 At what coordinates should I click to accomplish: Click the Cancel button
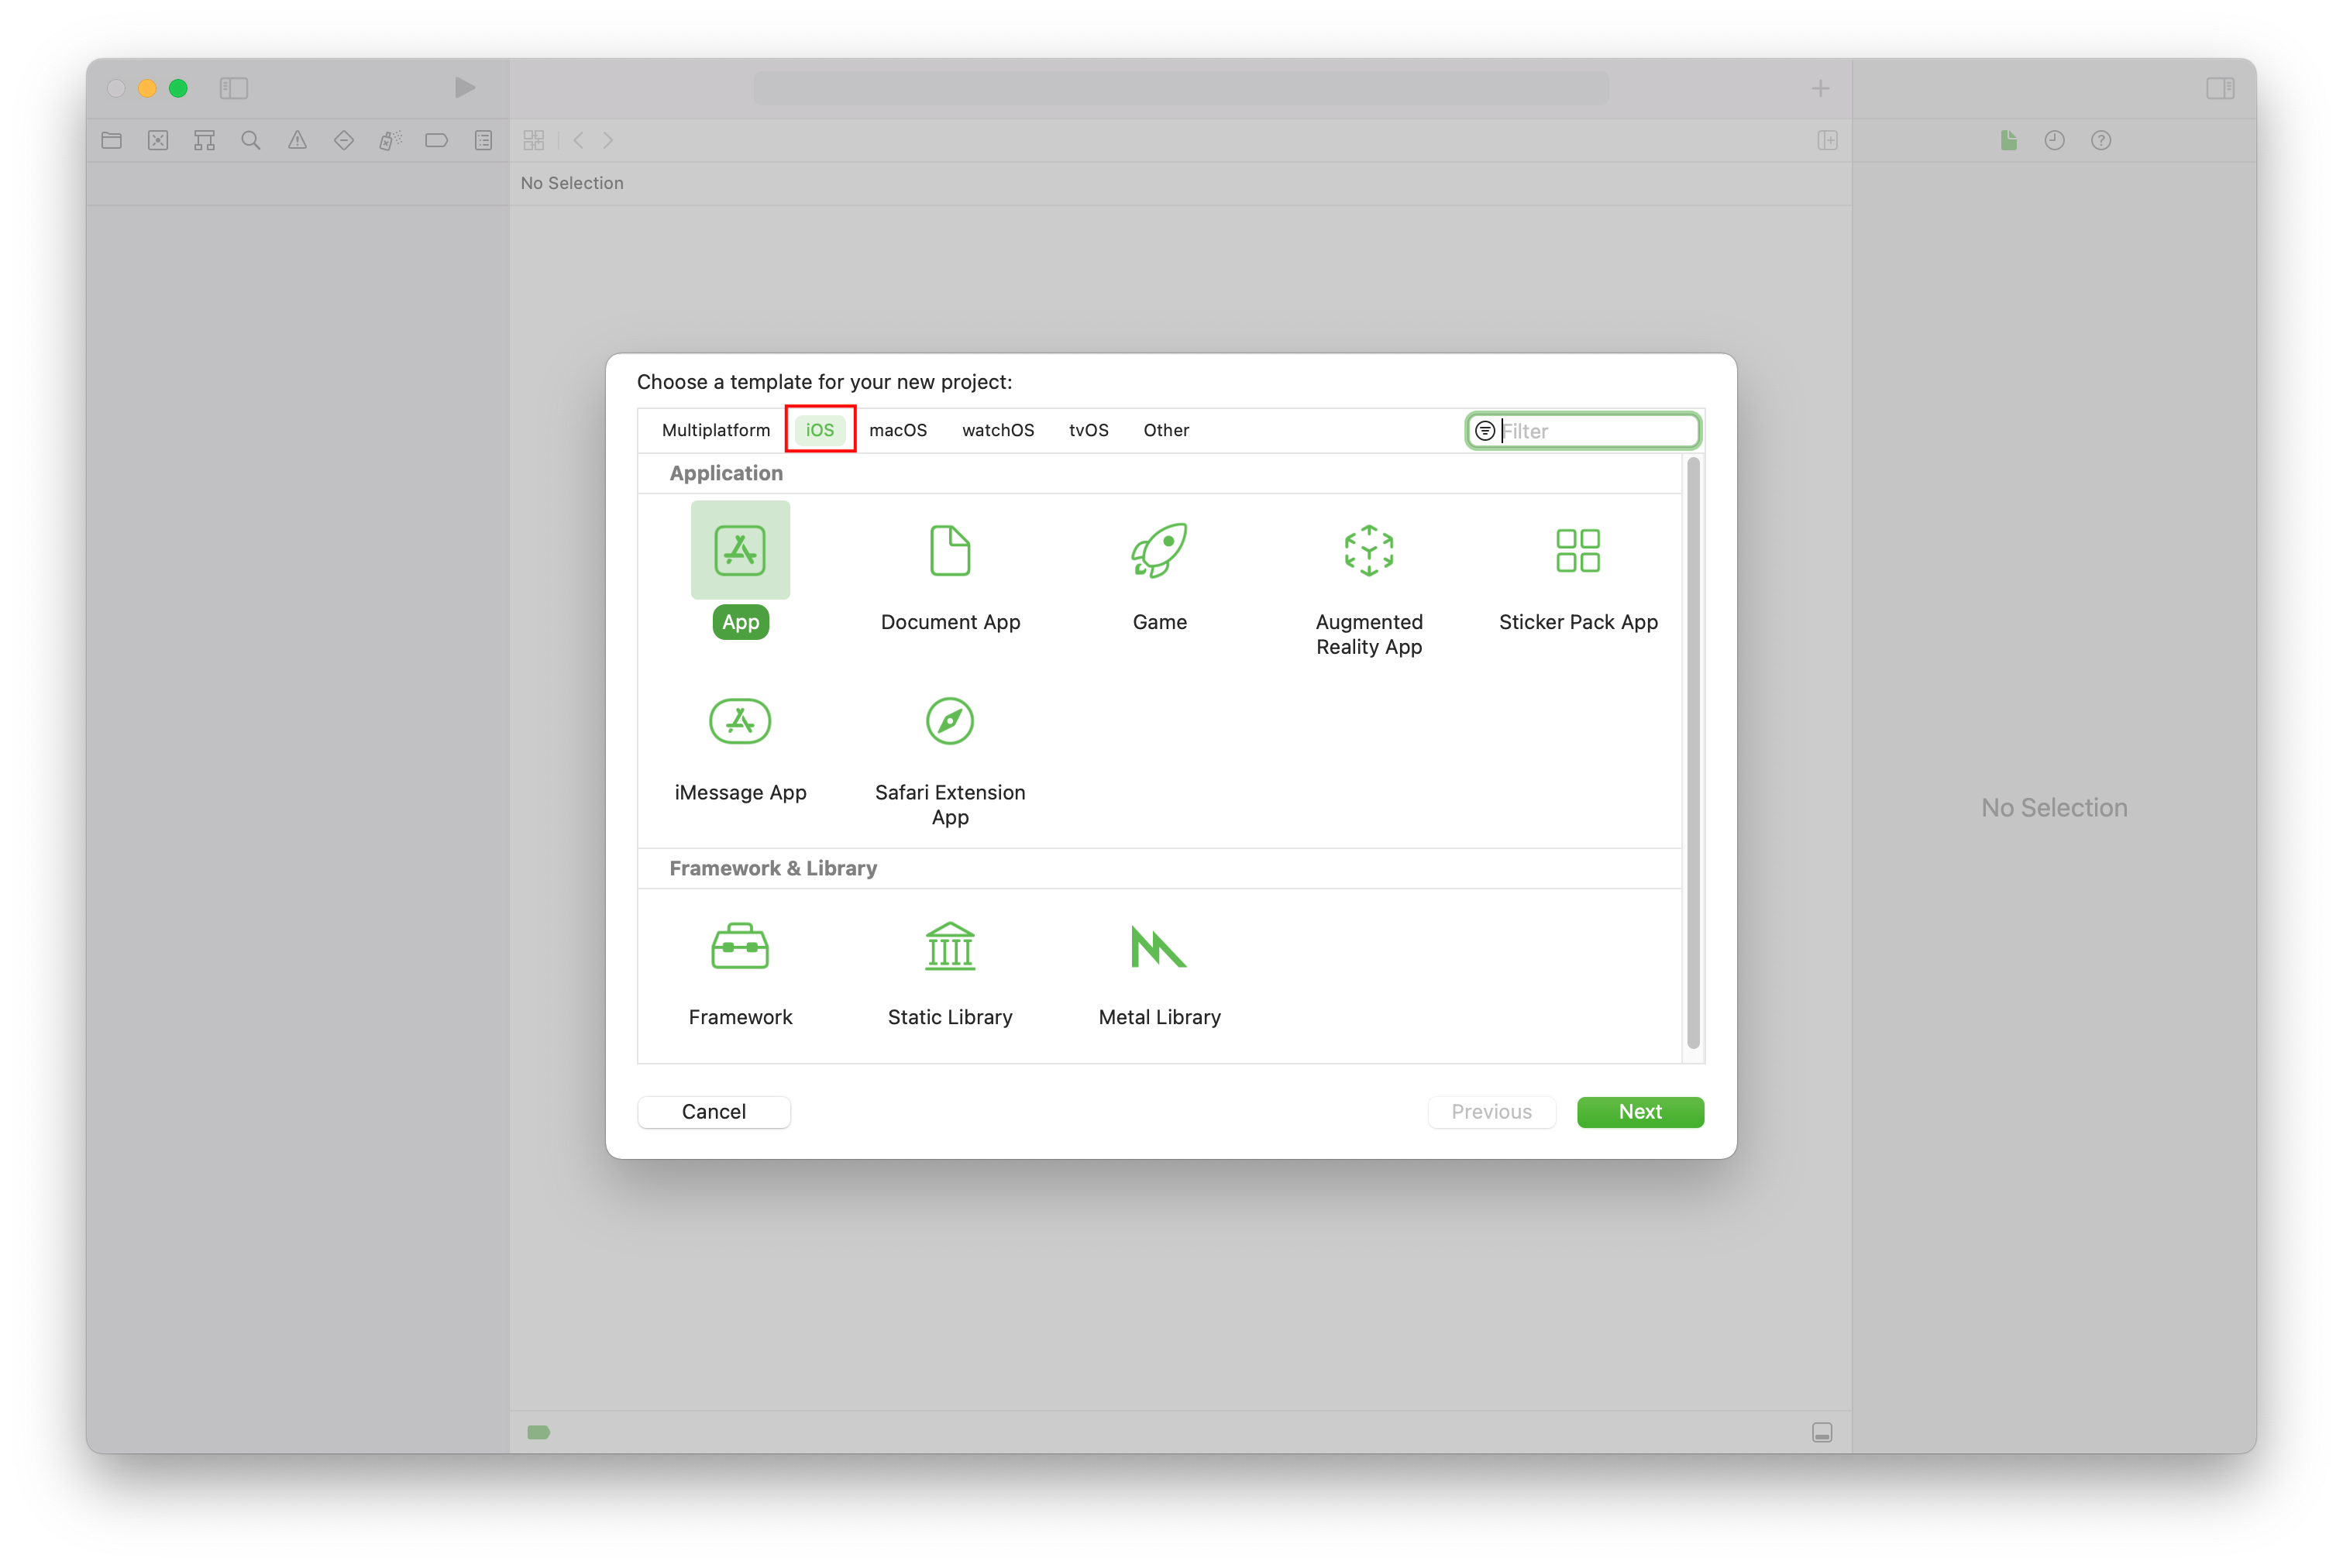click(x=714, y=1111)
